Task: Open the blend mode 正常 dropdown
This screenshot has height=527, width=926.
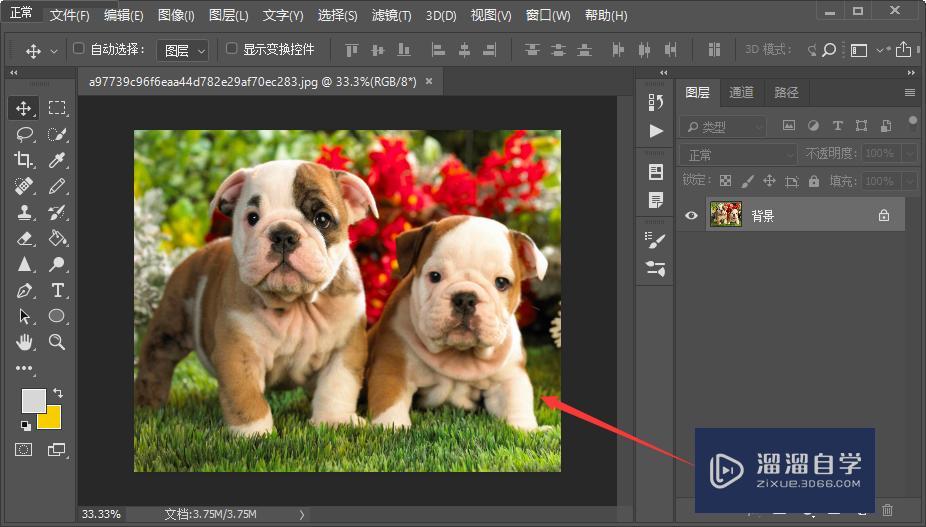Action: point(738,155)
